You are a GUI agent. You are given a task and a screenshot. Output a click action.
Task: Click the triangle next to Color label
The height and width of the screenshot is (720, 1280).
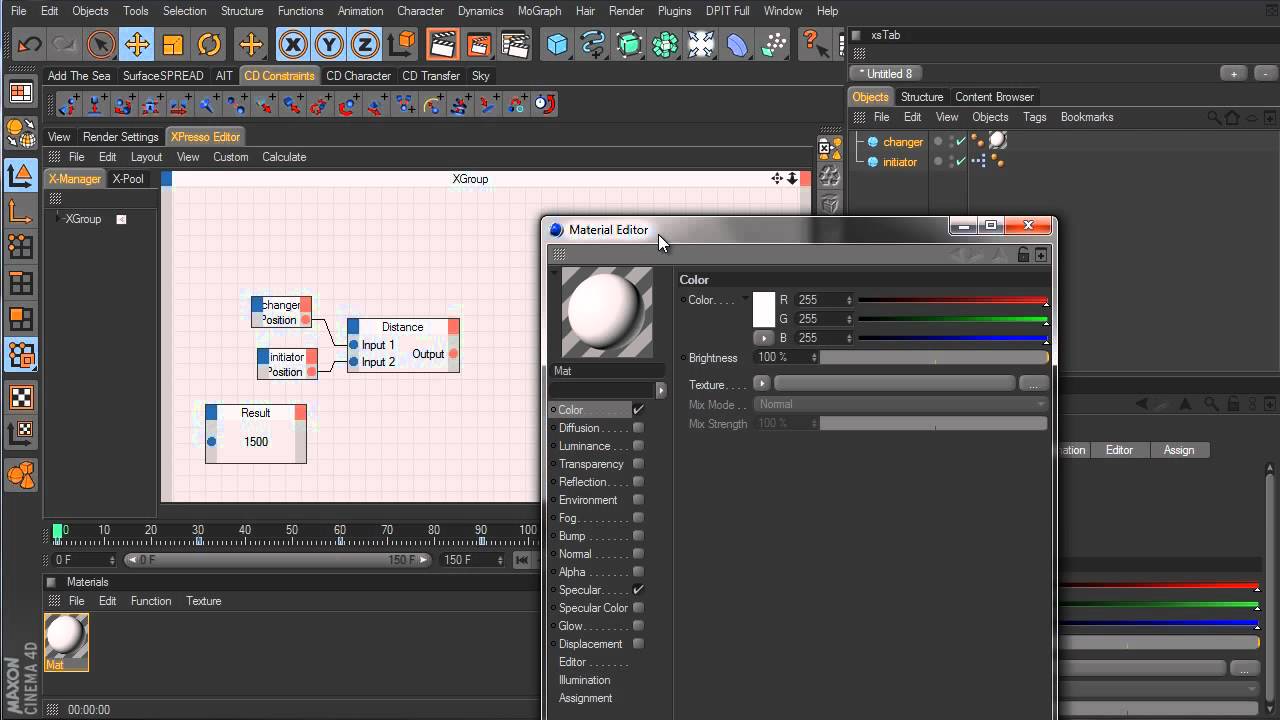tap(745, 299)
